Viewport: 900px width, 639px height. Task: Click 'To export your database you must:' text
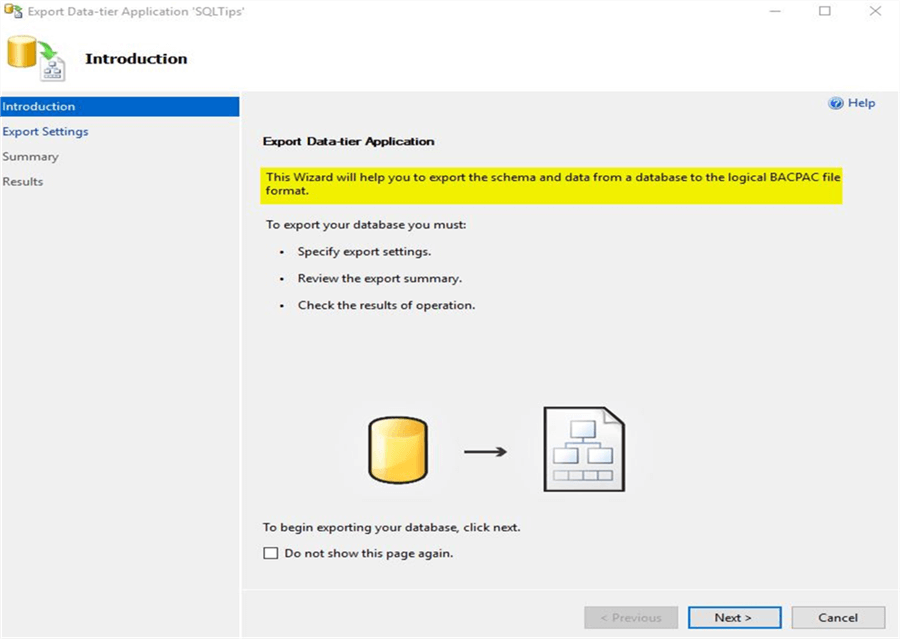pos(366,224)
